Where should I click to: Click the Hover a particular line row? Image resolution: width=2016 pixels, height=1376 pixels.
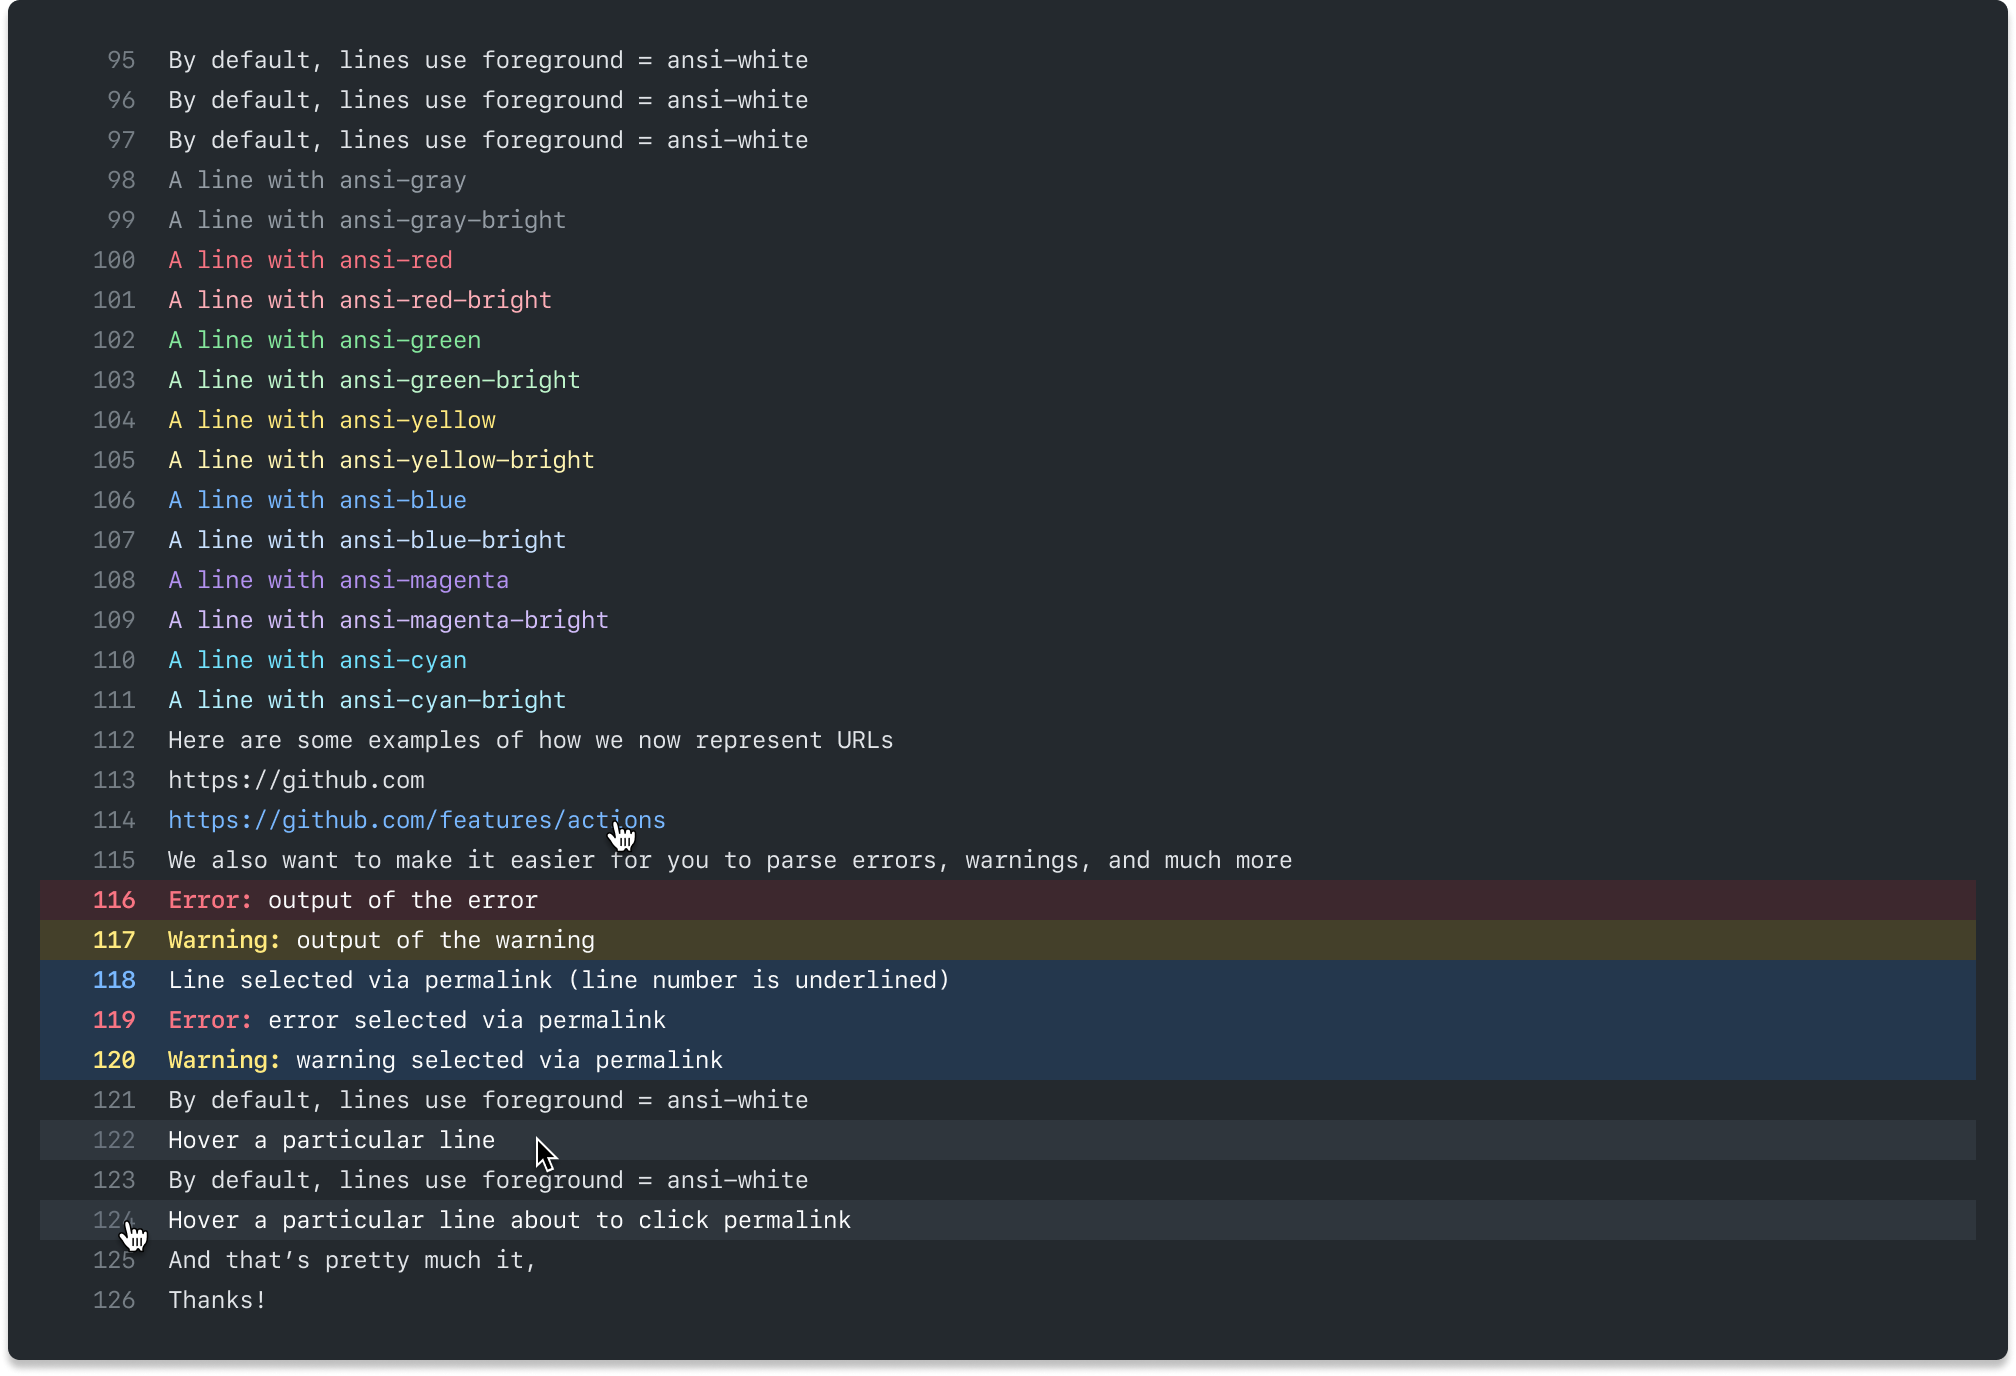pyautogui.click(x=331, y=1140)
